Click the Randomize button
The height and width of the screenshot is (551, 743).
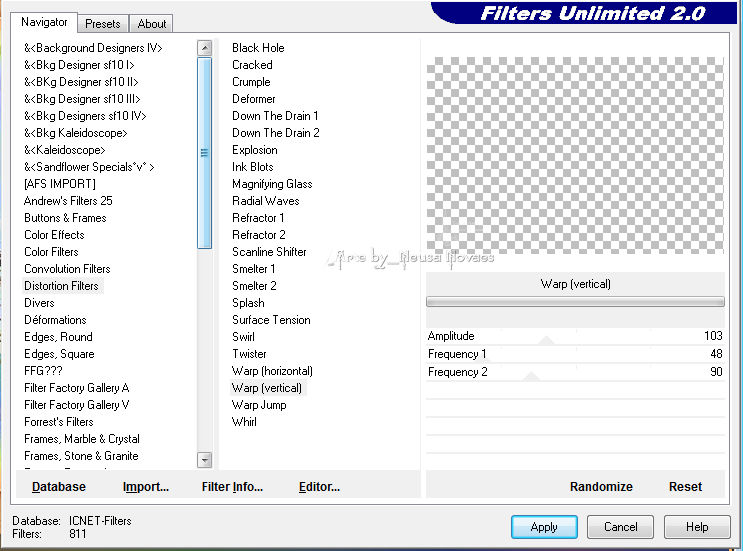[x=601, y=487]
